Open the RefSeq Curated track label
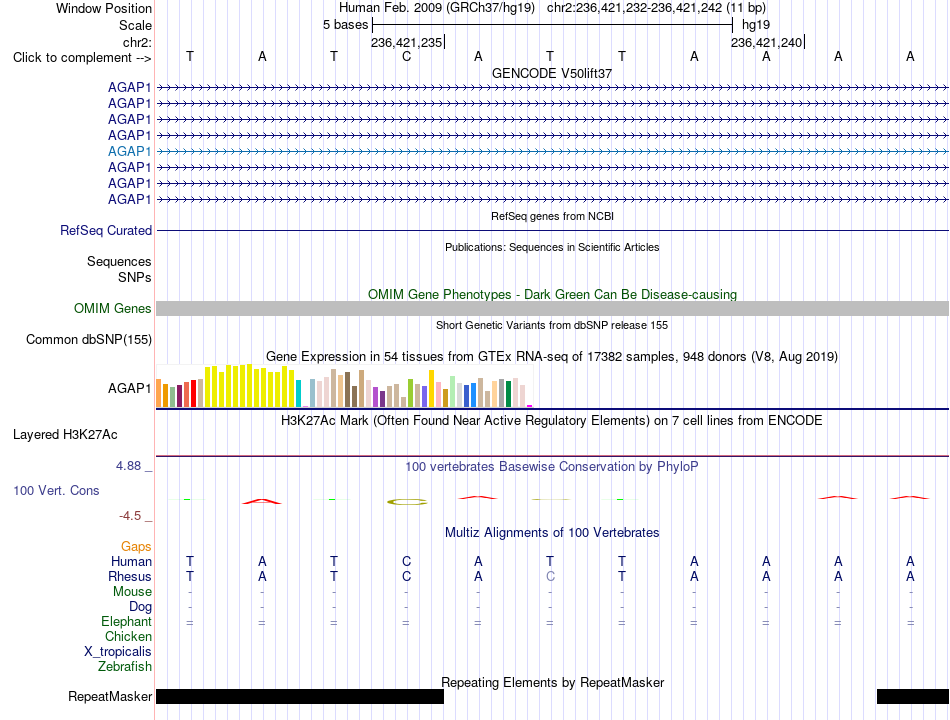Image resolution: width=950 pixels, height=720 pixels. 106,230
